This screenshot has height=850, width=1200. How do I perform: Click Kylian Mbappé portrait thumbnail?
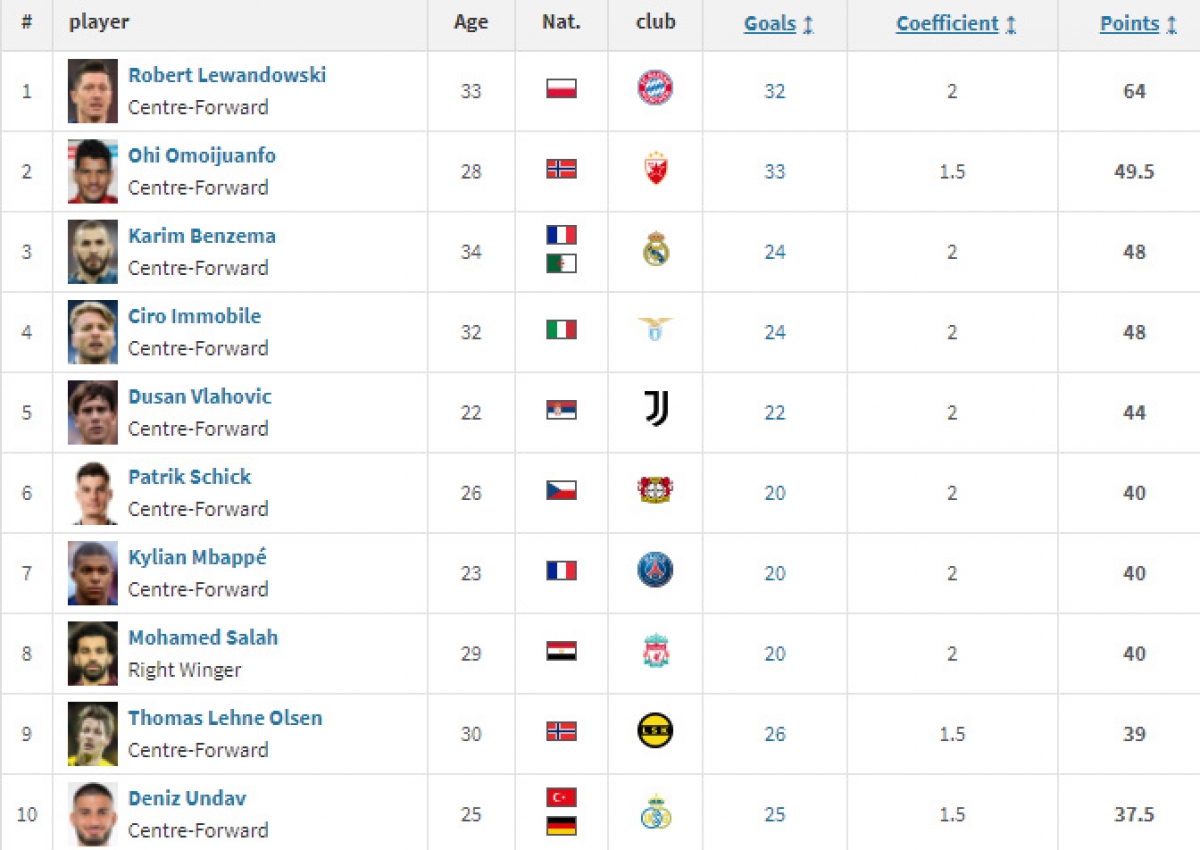point(93,573)
